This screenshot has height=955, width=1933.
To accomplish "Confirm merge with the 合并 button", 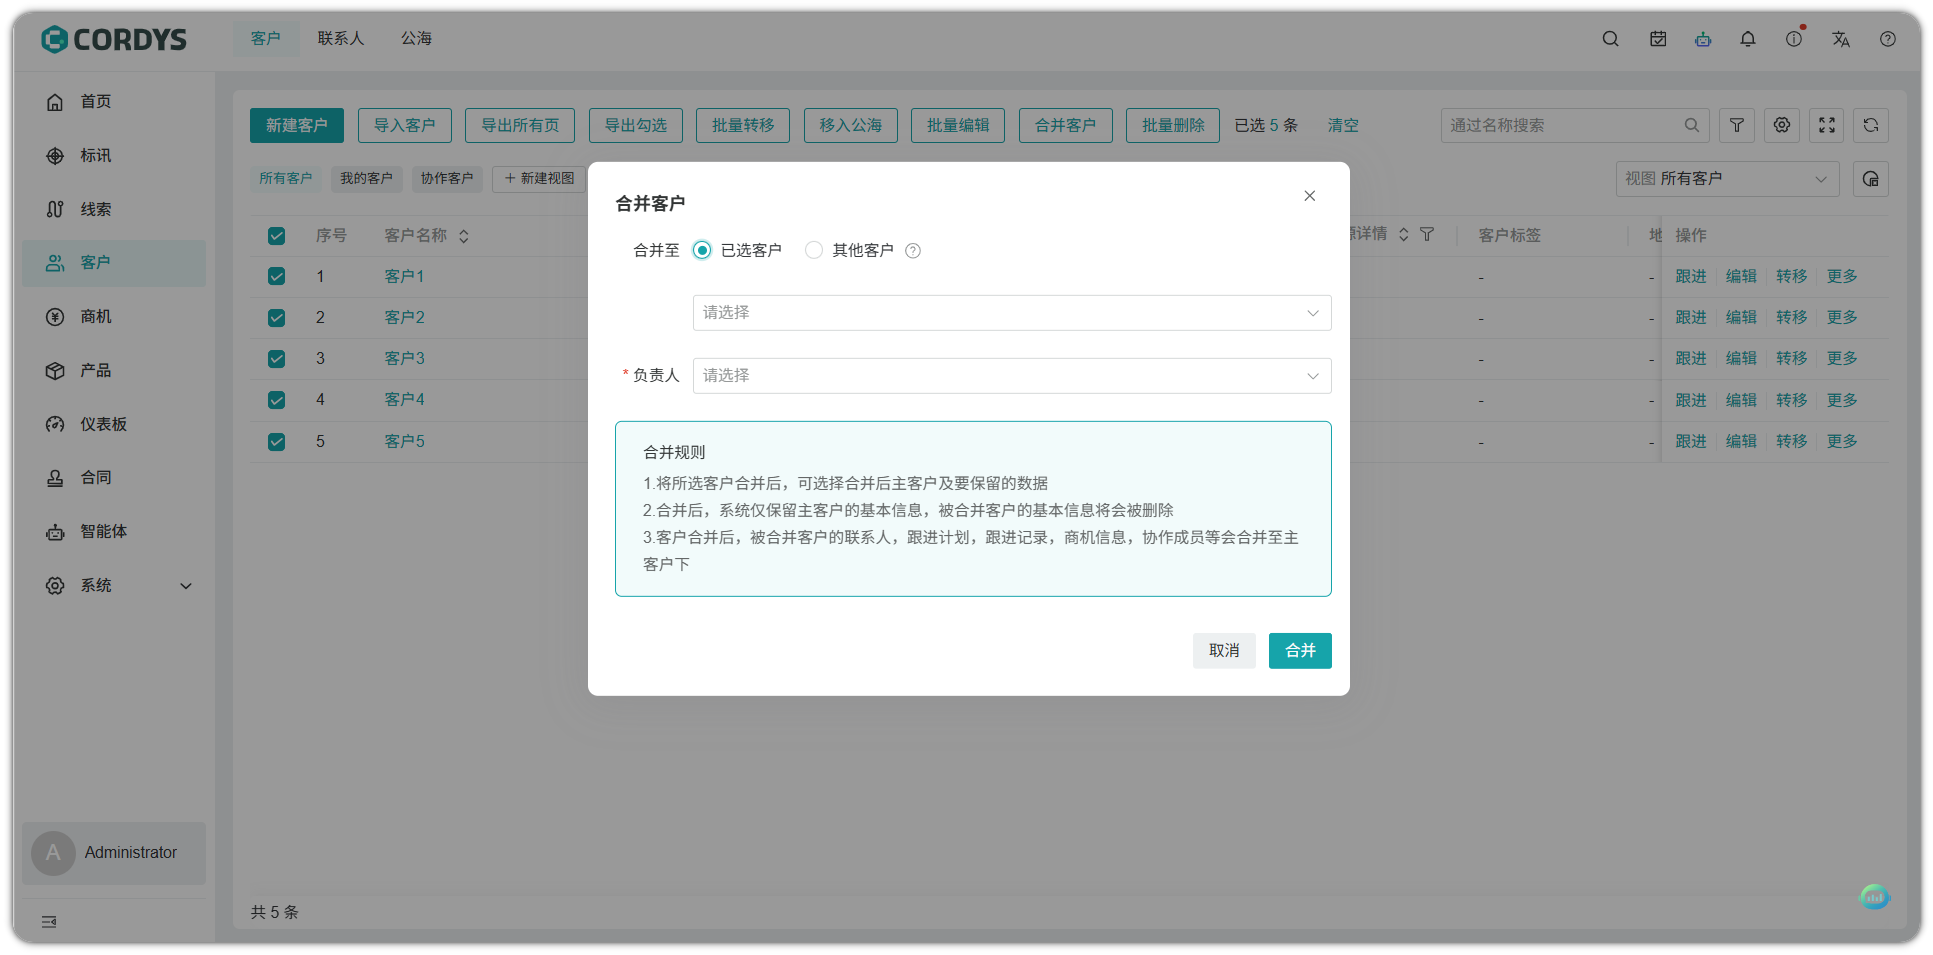I will tap(1300, 650).
